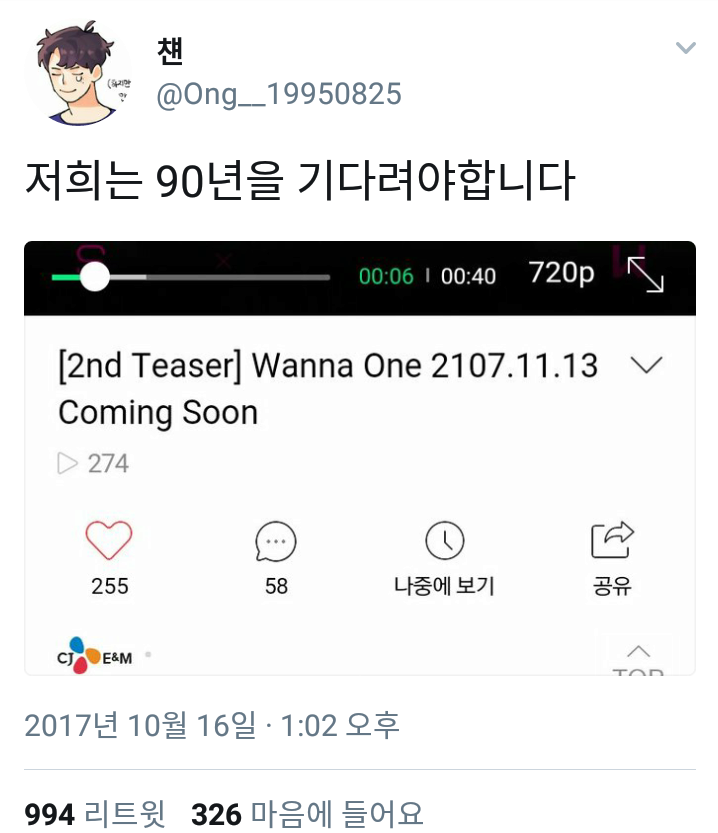Tap the 공유 share label
The height and width of the screenshot is (833, 718).
[612, 586]
